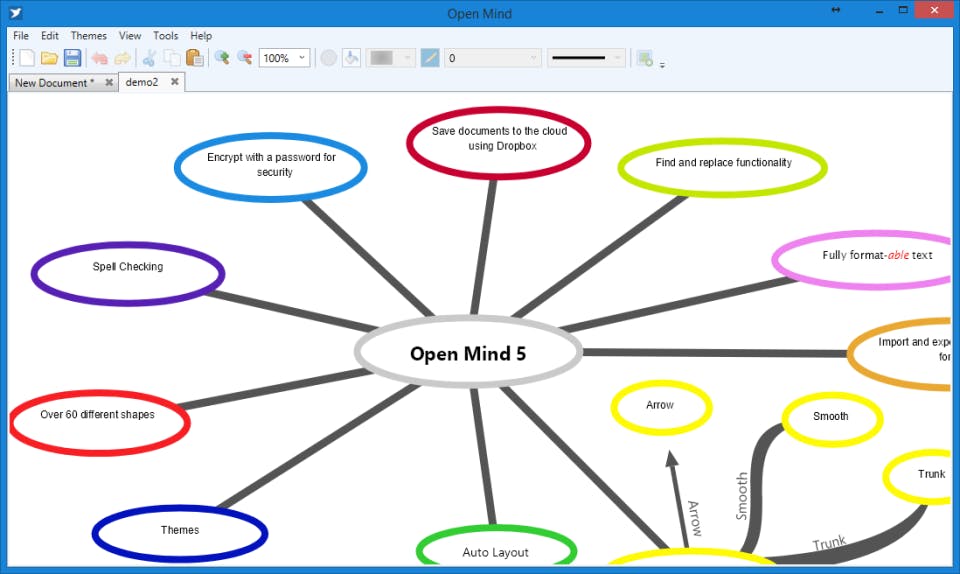
Task: Open the Tools menu
Action: (165, 35)
